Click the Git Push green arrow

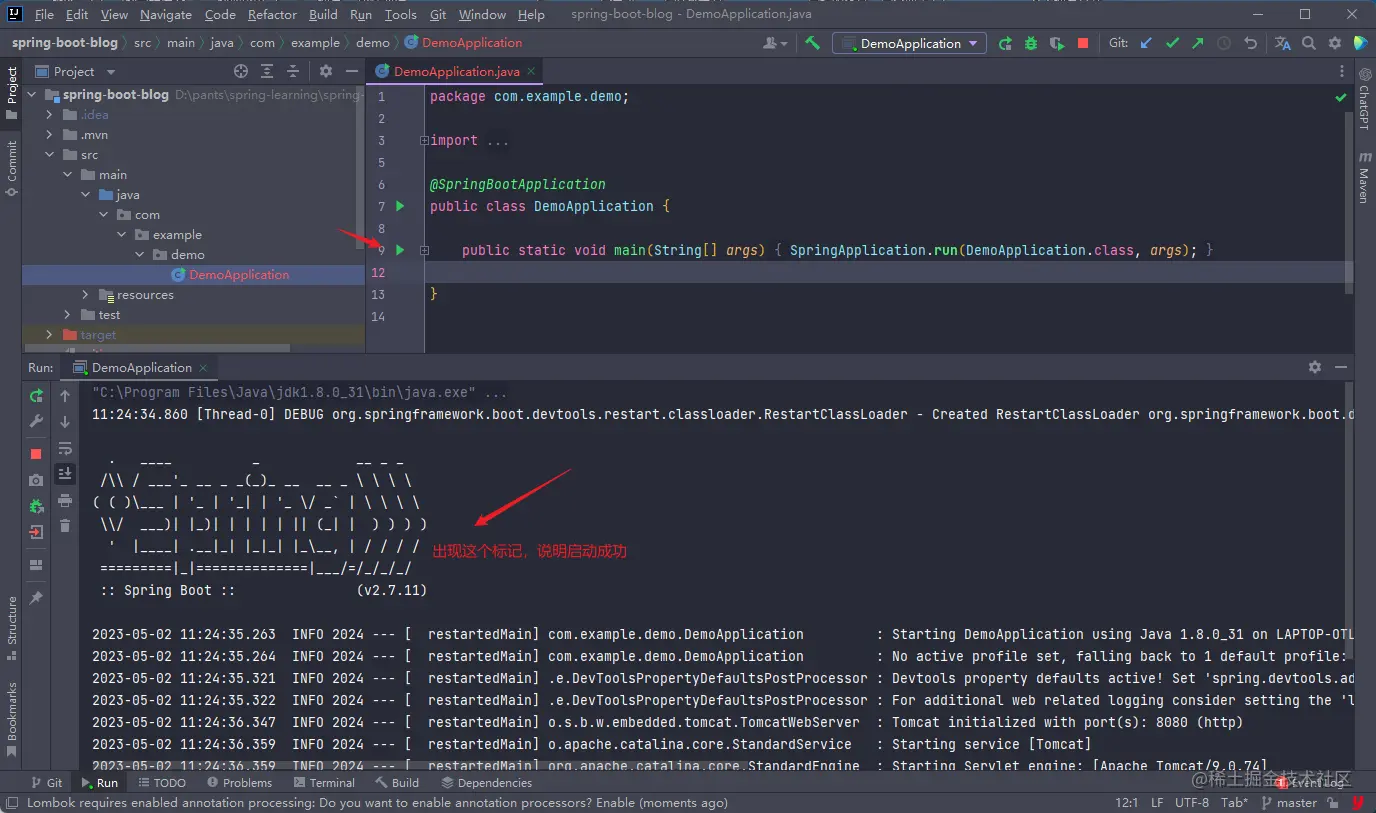coord(1197,43)
